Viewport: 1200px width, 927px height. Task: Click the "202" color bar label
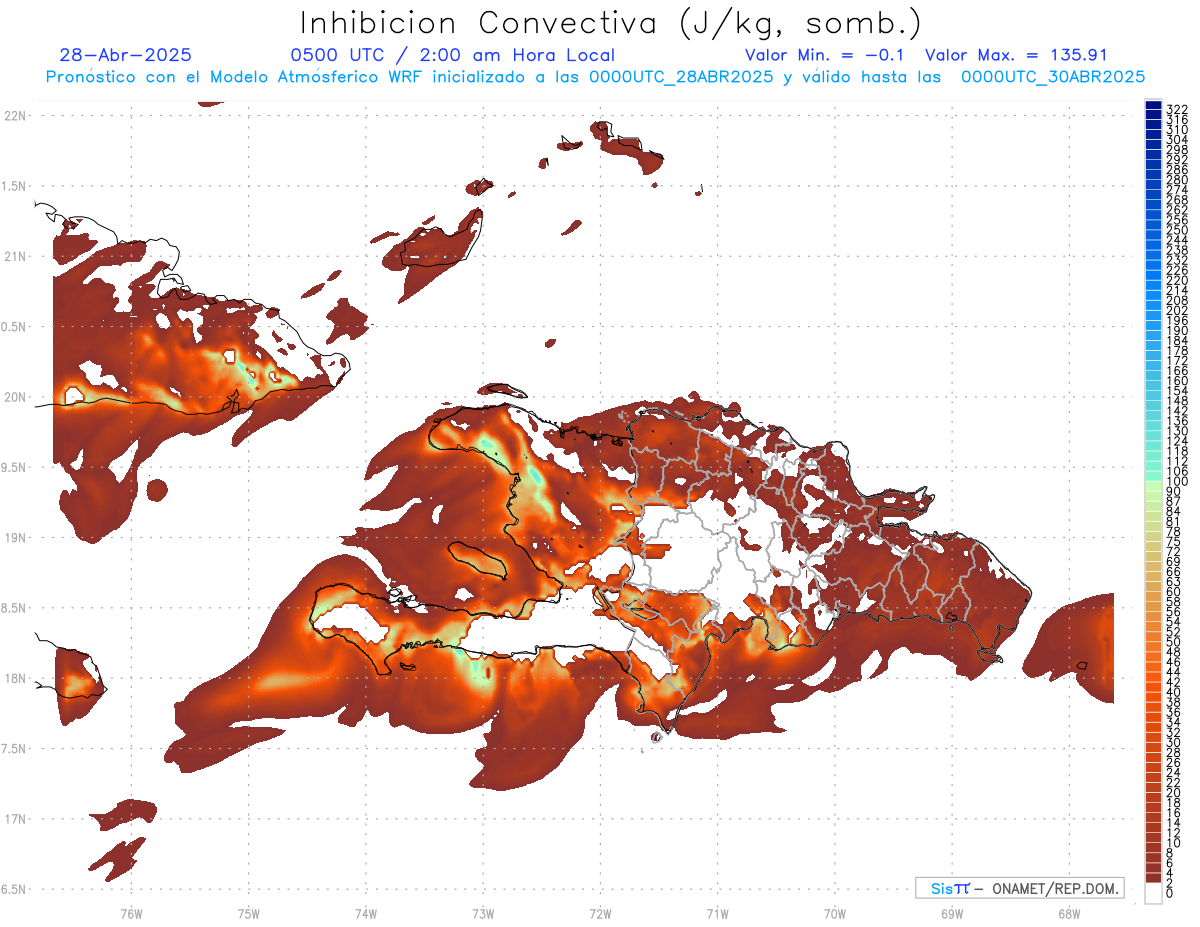point(1176,310)
